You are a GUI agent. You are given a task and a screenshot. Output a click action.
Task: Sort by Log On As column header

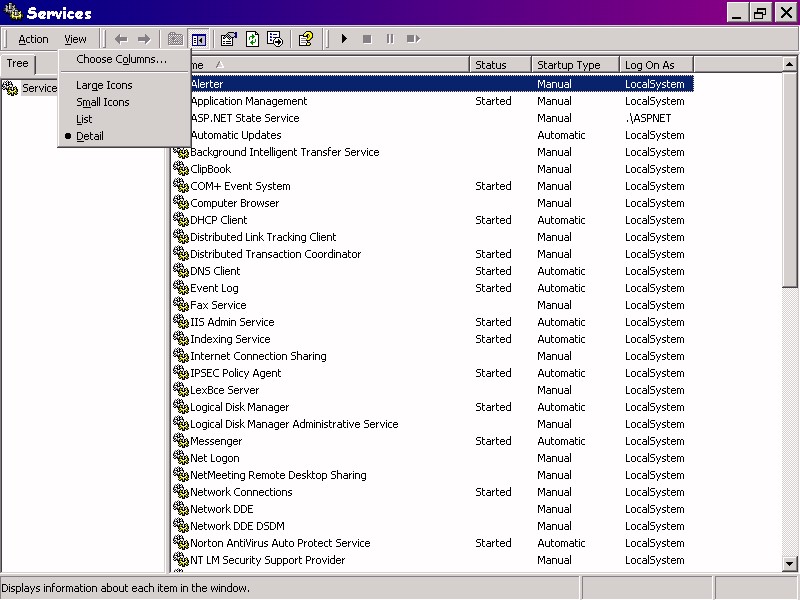click(655, 65)
